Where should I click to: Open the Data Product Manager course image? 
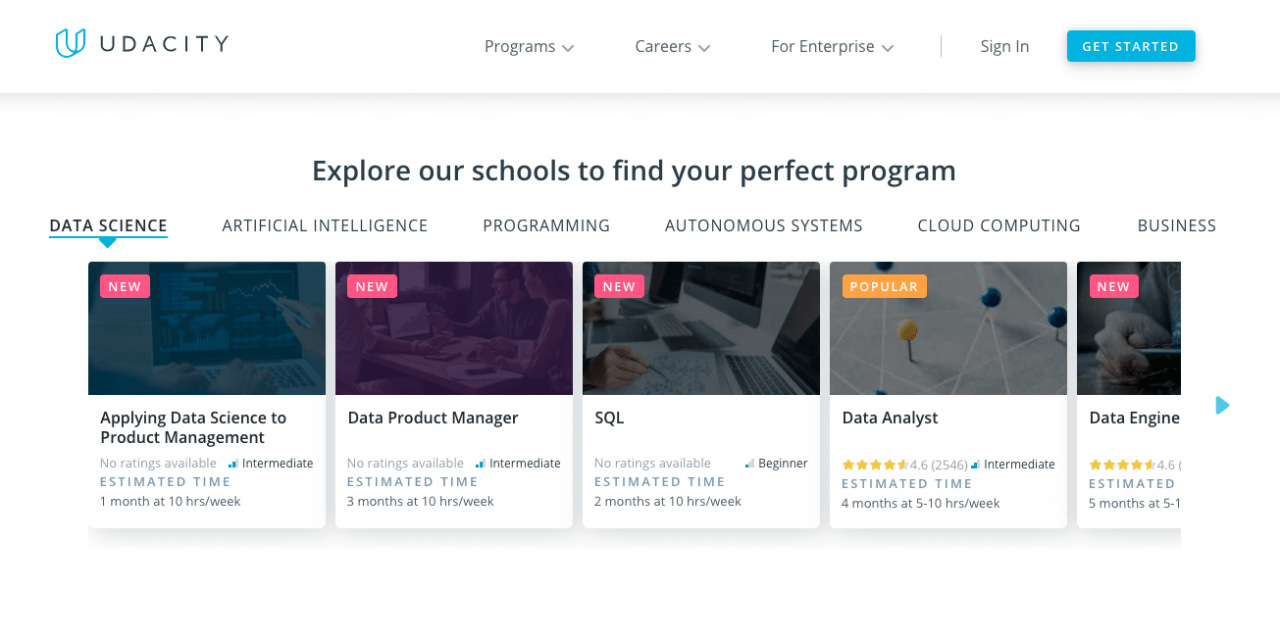pyautogui.click(x=454, y=328)
